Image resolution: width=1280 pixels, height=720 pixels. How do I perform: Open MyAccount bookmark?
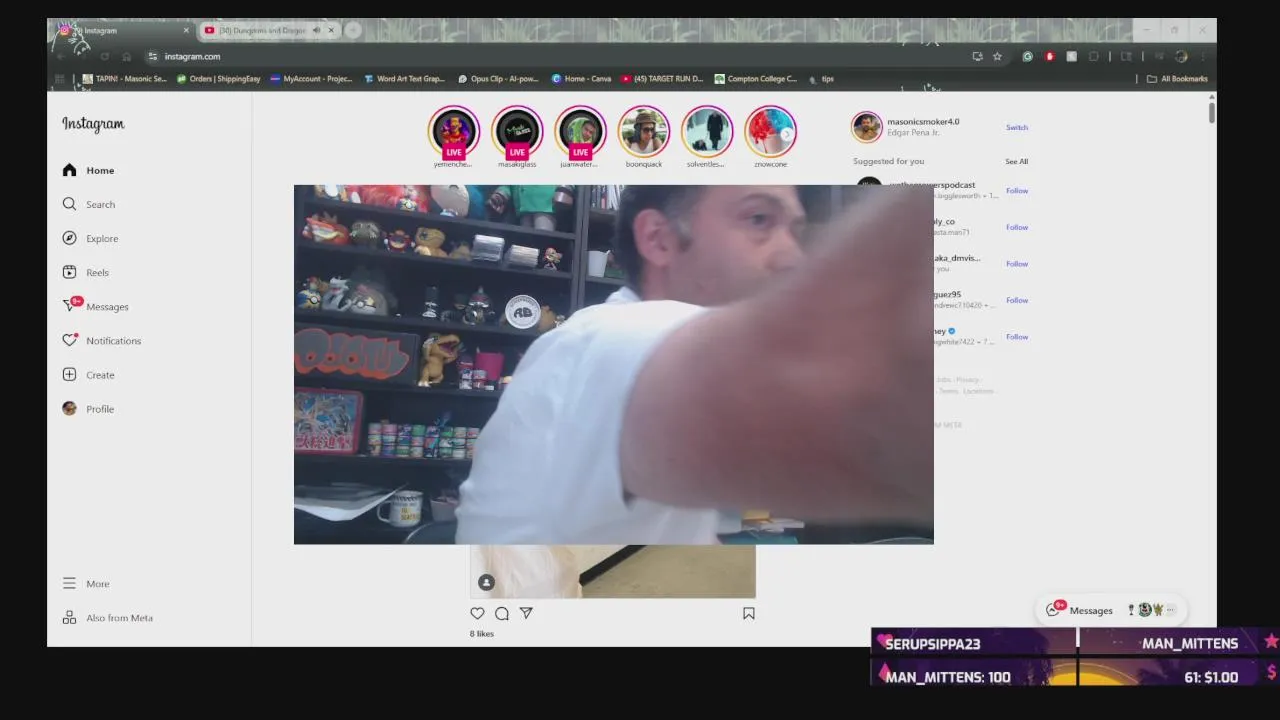click(311, 79)
